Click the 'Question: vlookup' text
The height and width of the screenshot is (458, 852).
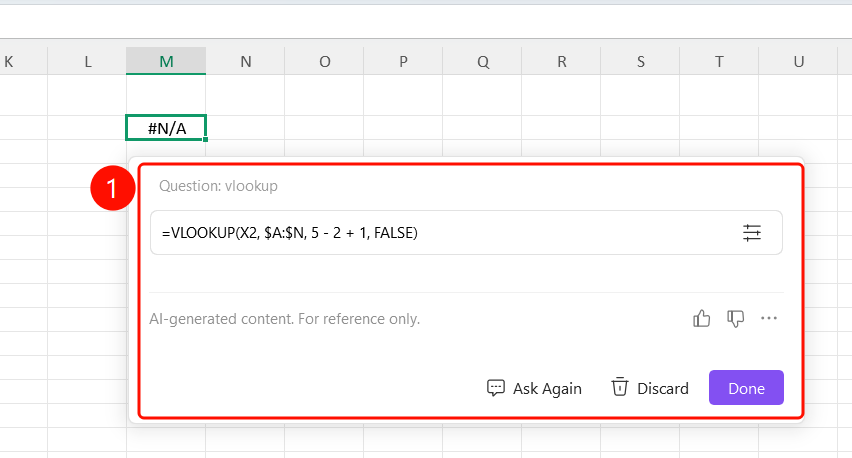tap(218, 186)
